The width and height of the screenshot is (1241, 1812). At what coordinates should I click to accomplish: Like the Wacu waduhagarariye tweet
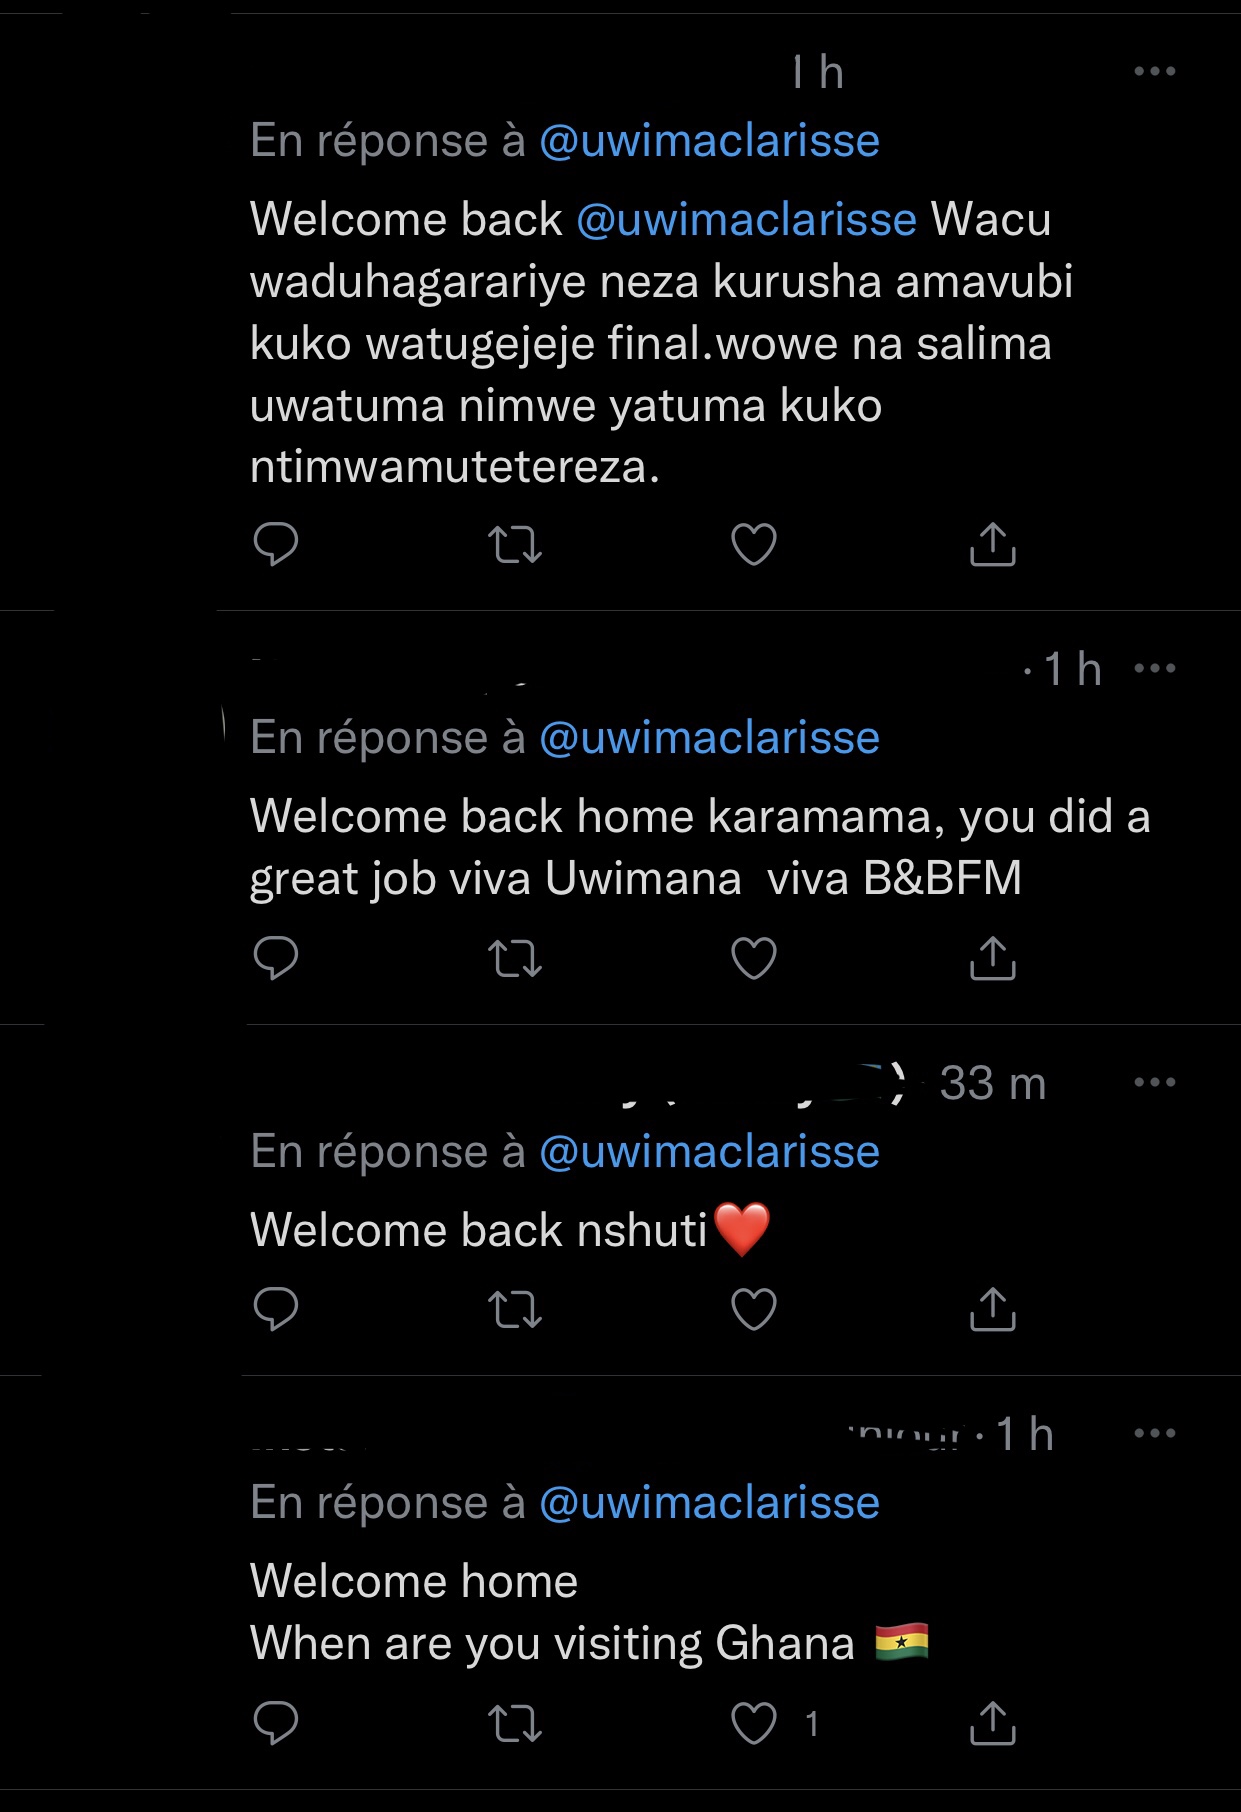754,544
